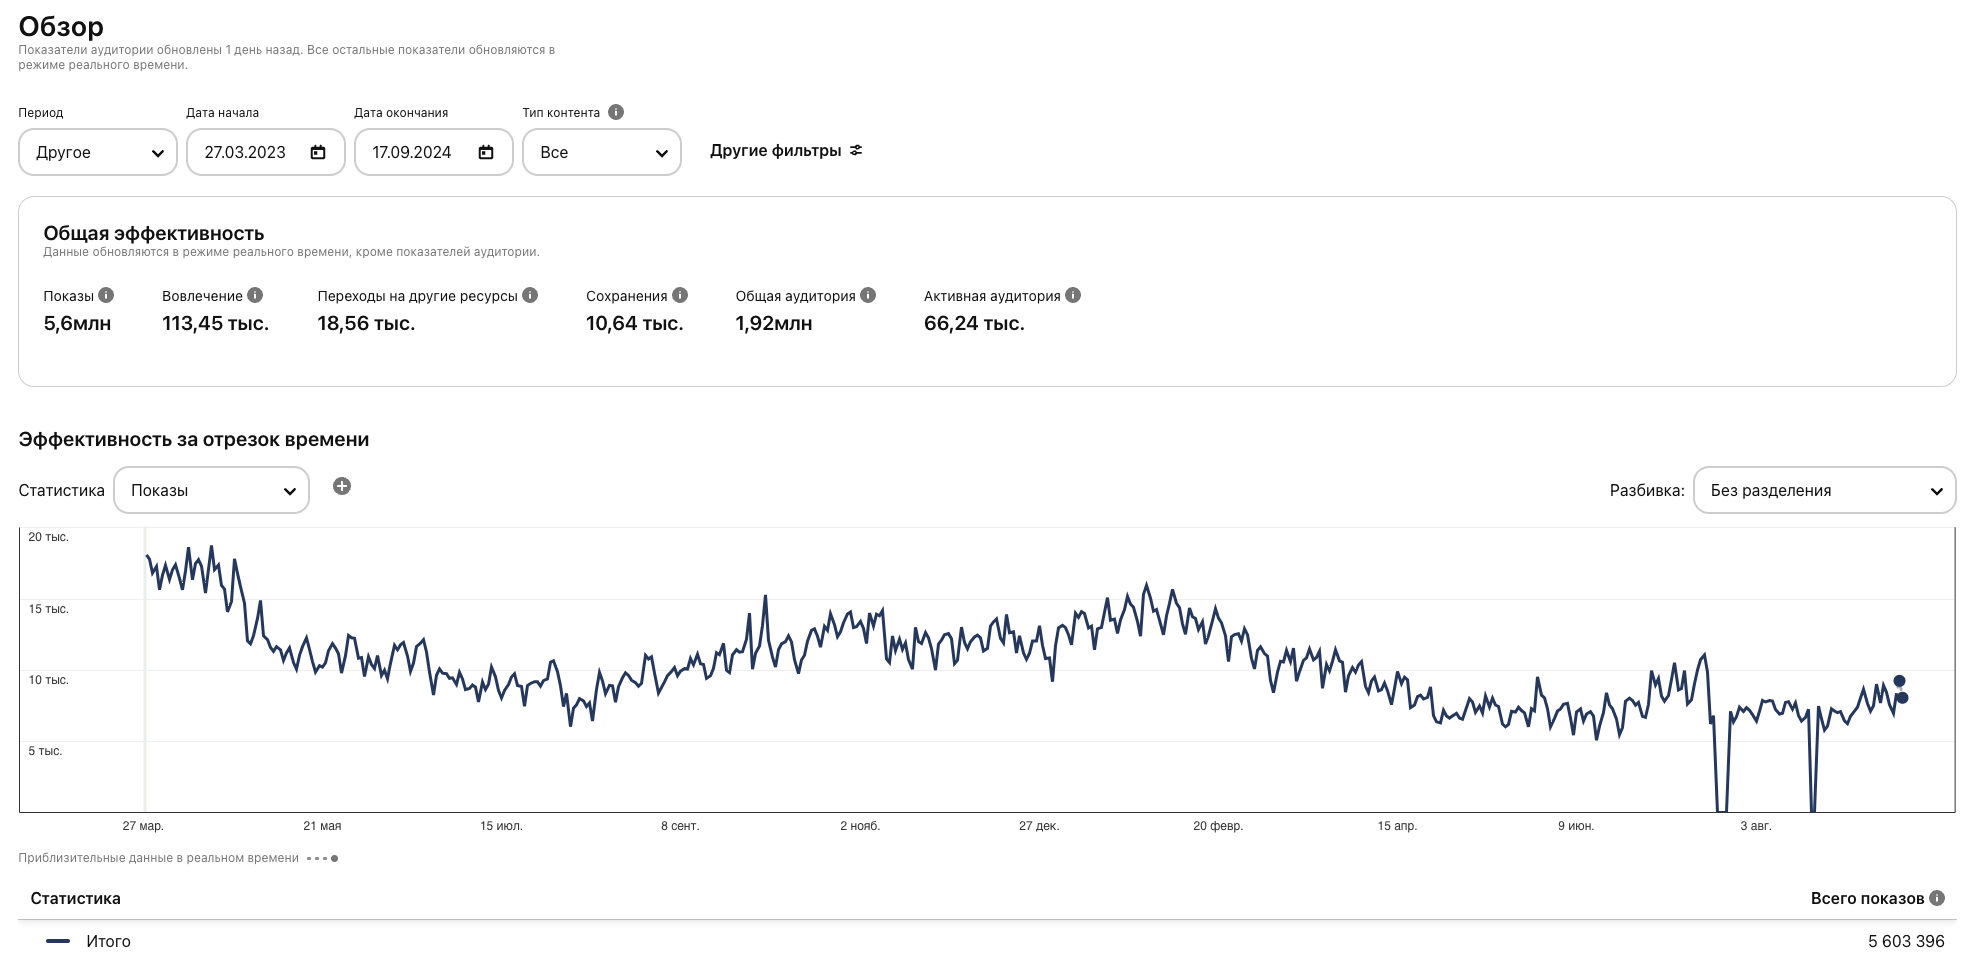Screen dimensions: 1972x976
Task: Click the upper real-time data point on chart
Action: click(1899, 681)
